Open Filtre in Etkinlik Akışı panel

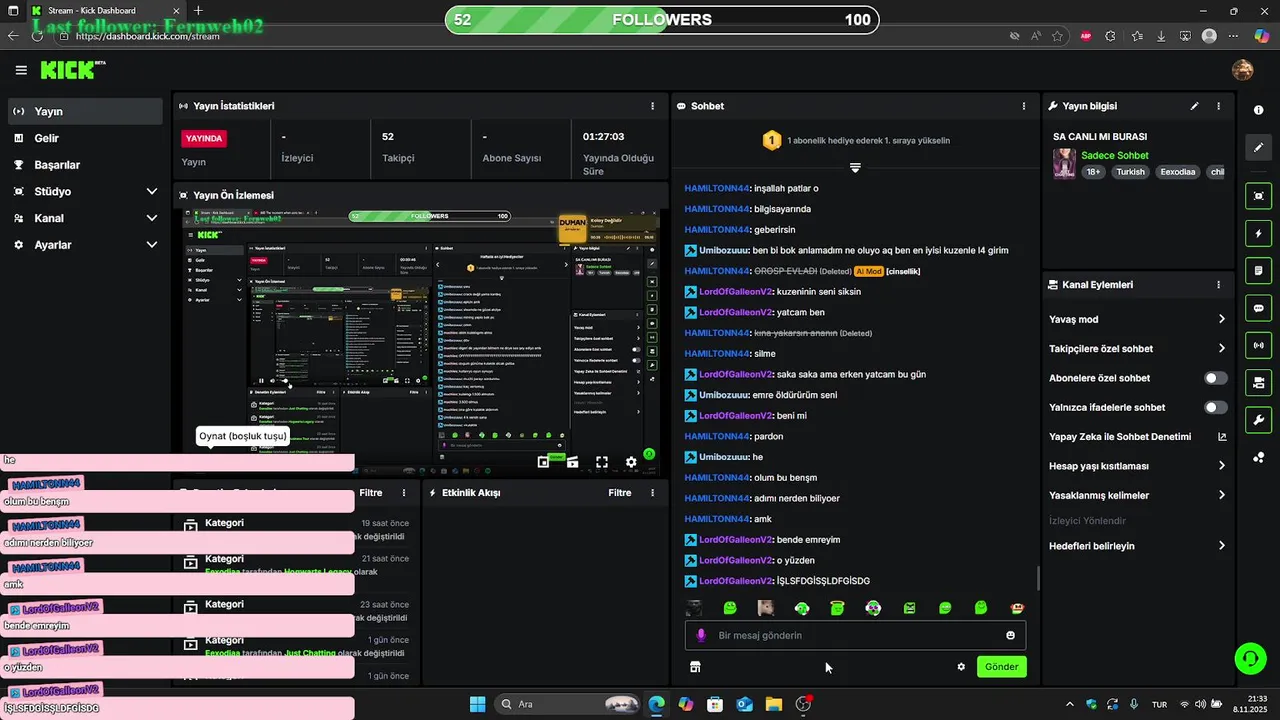point(620,493)
